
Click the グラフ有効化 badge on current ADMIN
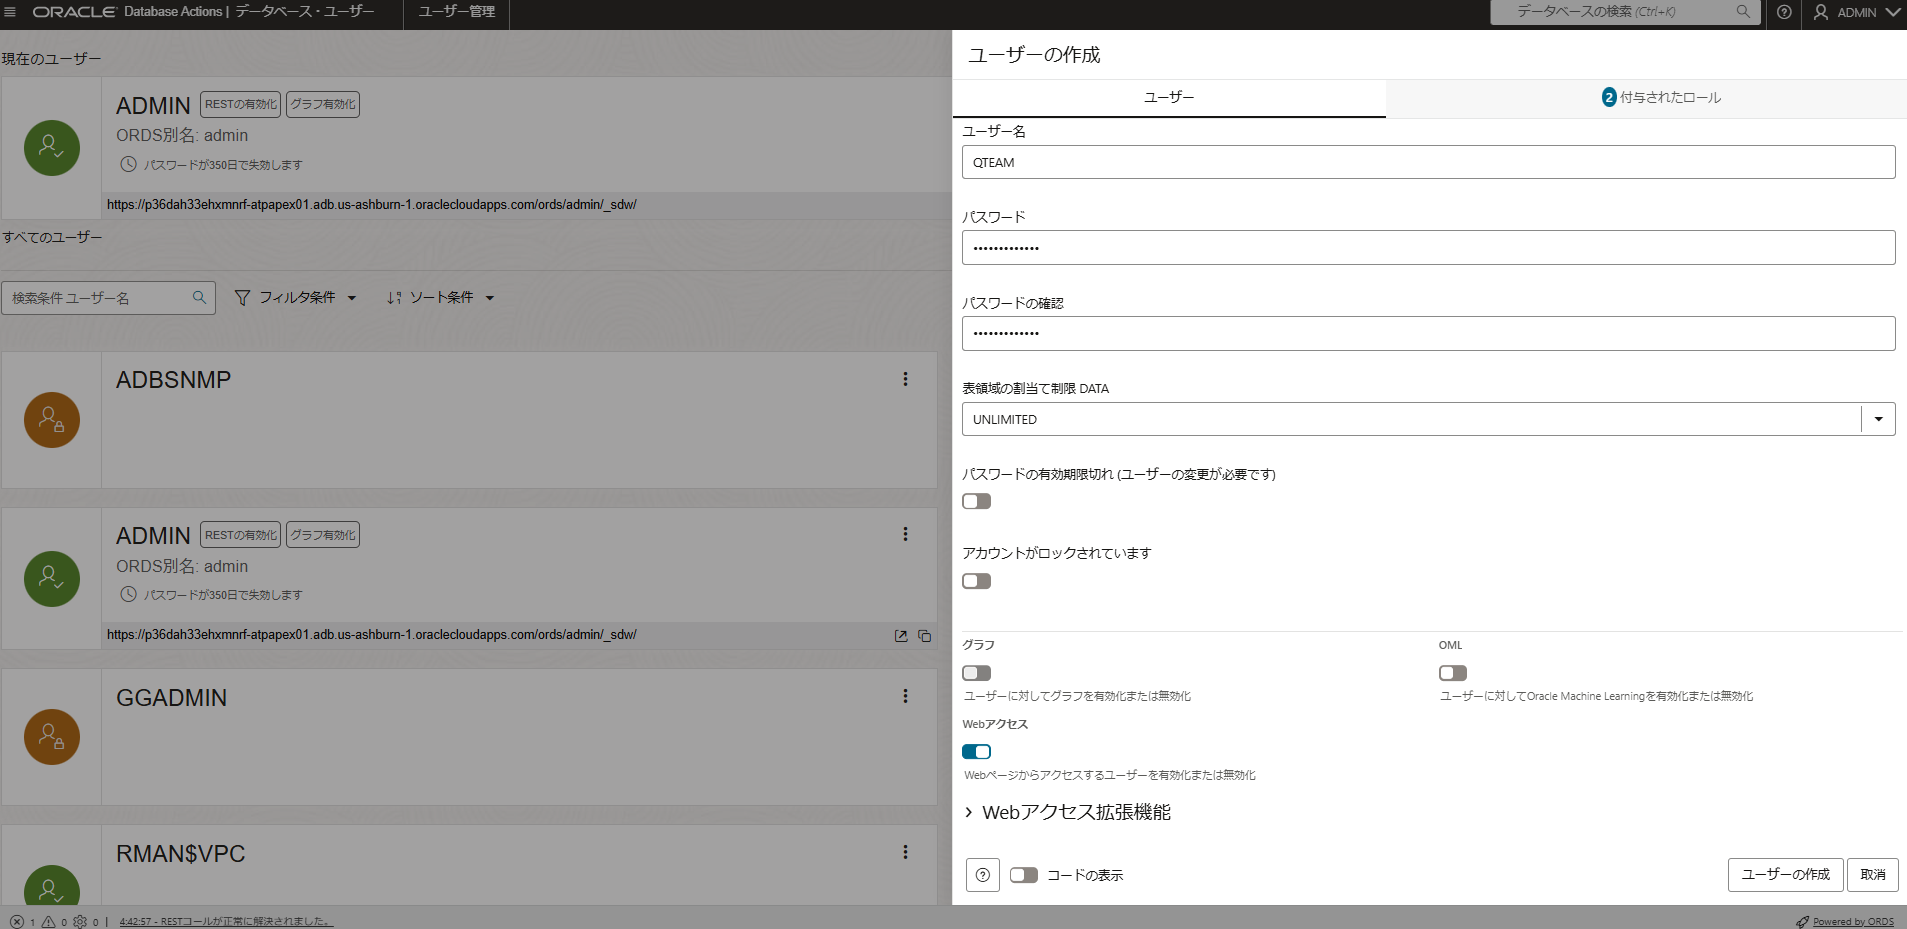click(323, 104)
